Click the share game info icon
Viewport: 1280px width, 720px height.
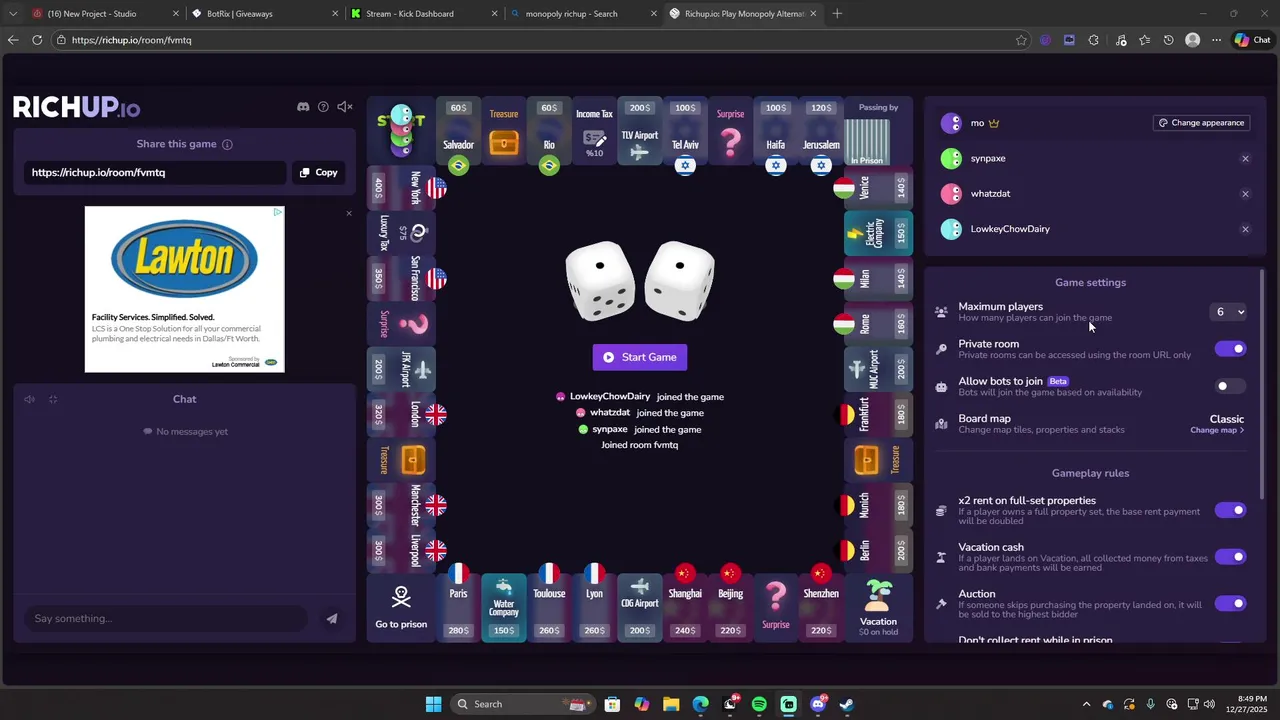pos(227,144)
